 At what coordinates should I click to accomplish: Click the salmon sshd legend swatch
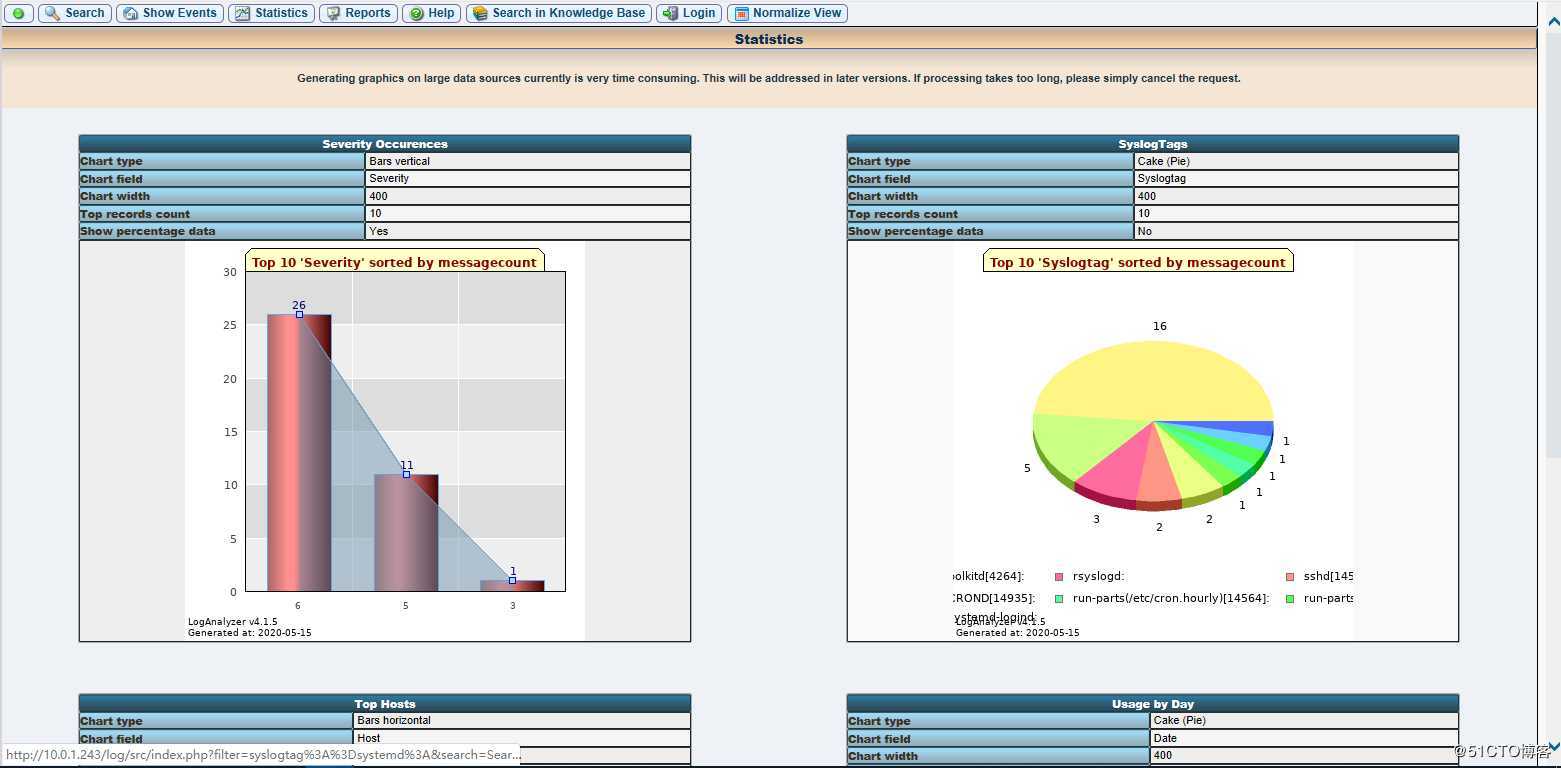(1290, 576)
